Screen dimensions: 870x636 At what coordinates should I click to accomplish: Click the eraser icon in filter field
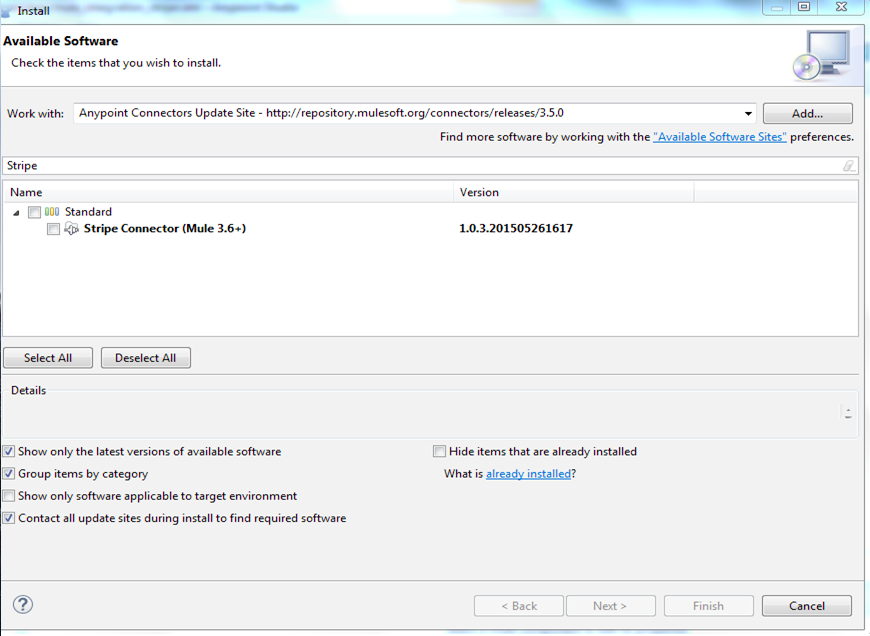click(x=848, y=166)
